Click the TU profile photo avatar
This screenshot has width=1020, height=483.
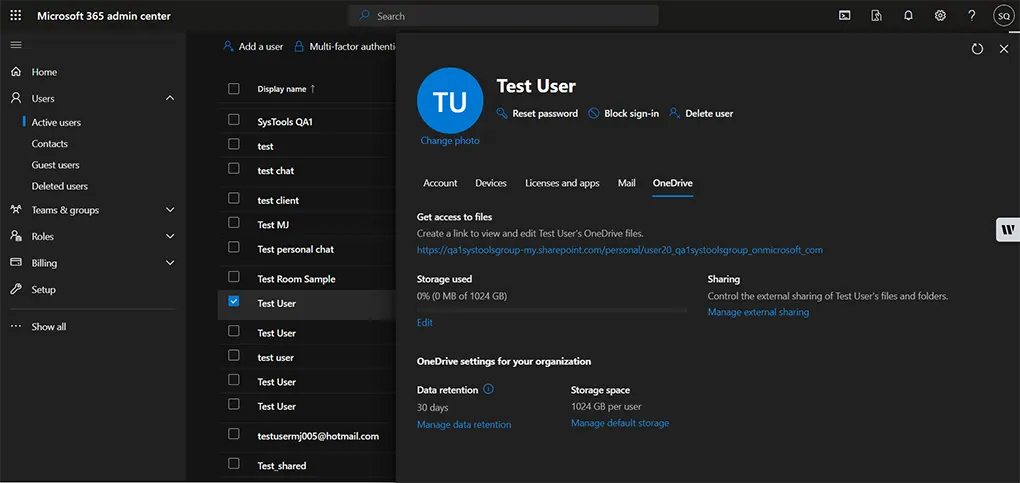450,101
